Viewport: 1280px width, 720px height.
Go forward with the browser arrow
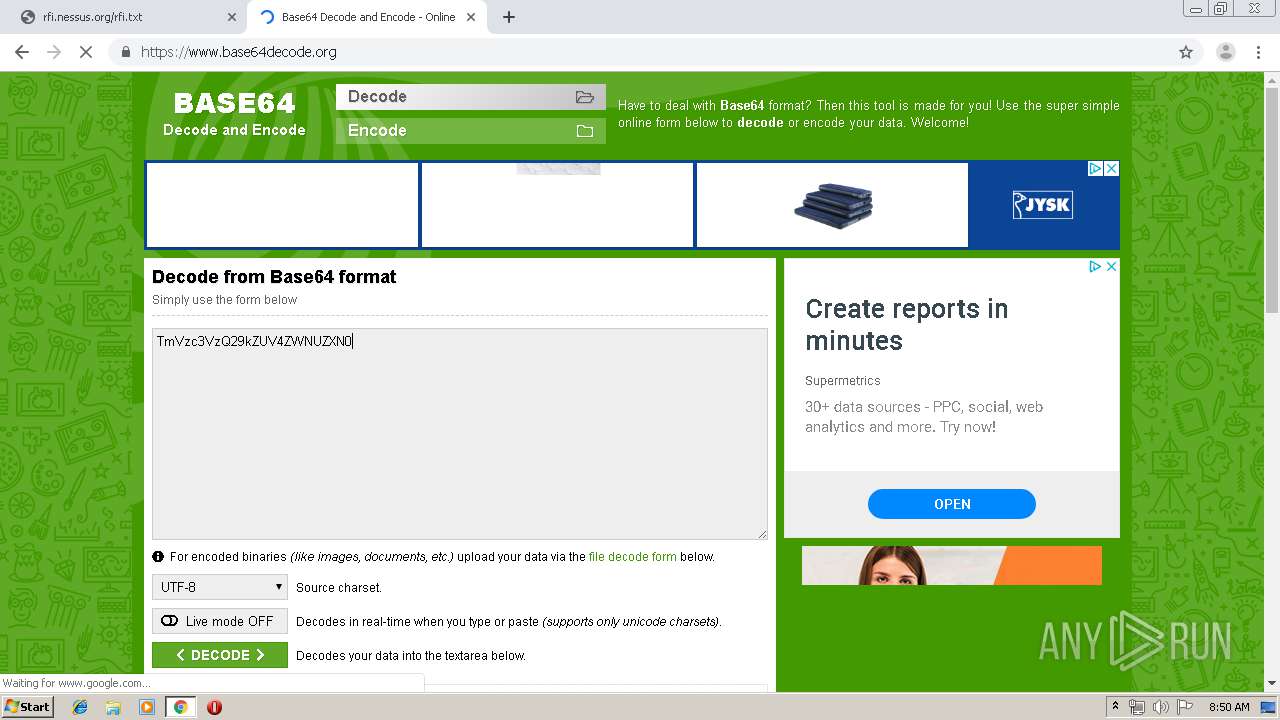(54, 52)
